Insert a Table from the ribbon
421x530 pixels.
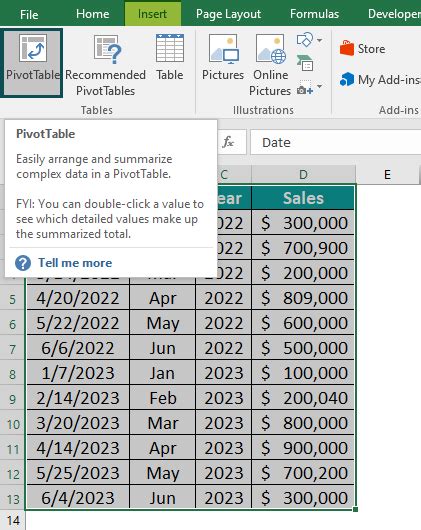tap(170, 57)
